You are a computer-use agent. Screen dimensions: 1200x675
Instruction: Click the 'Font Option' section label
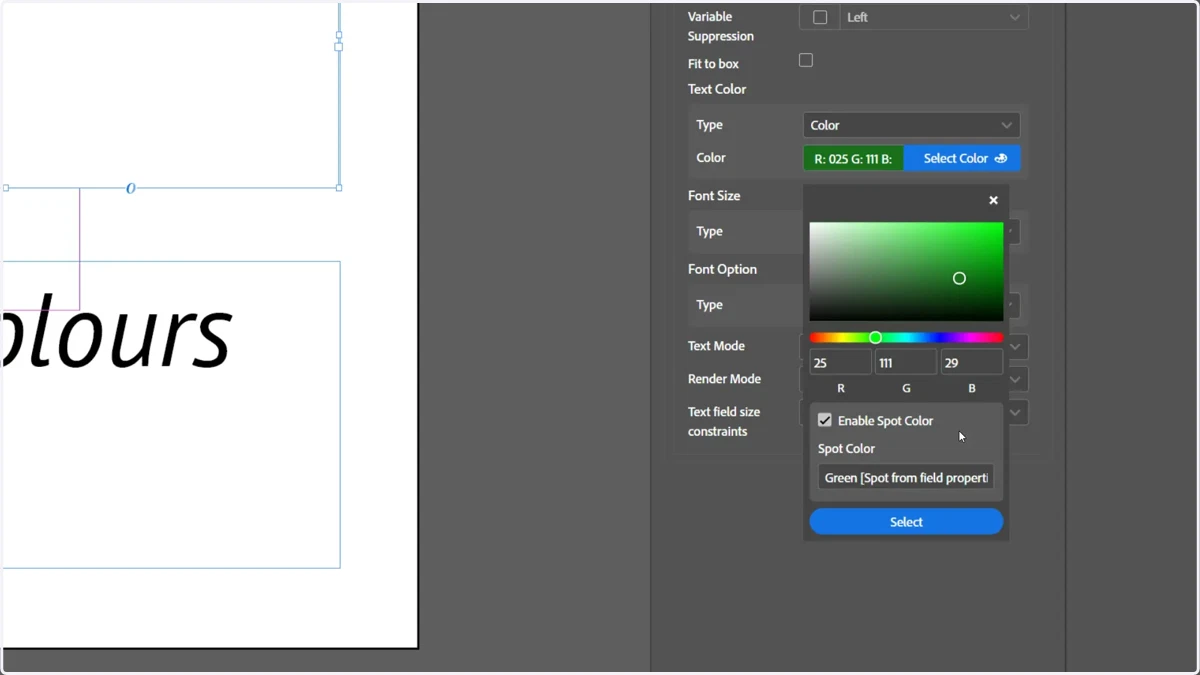[x=722, y=269]
